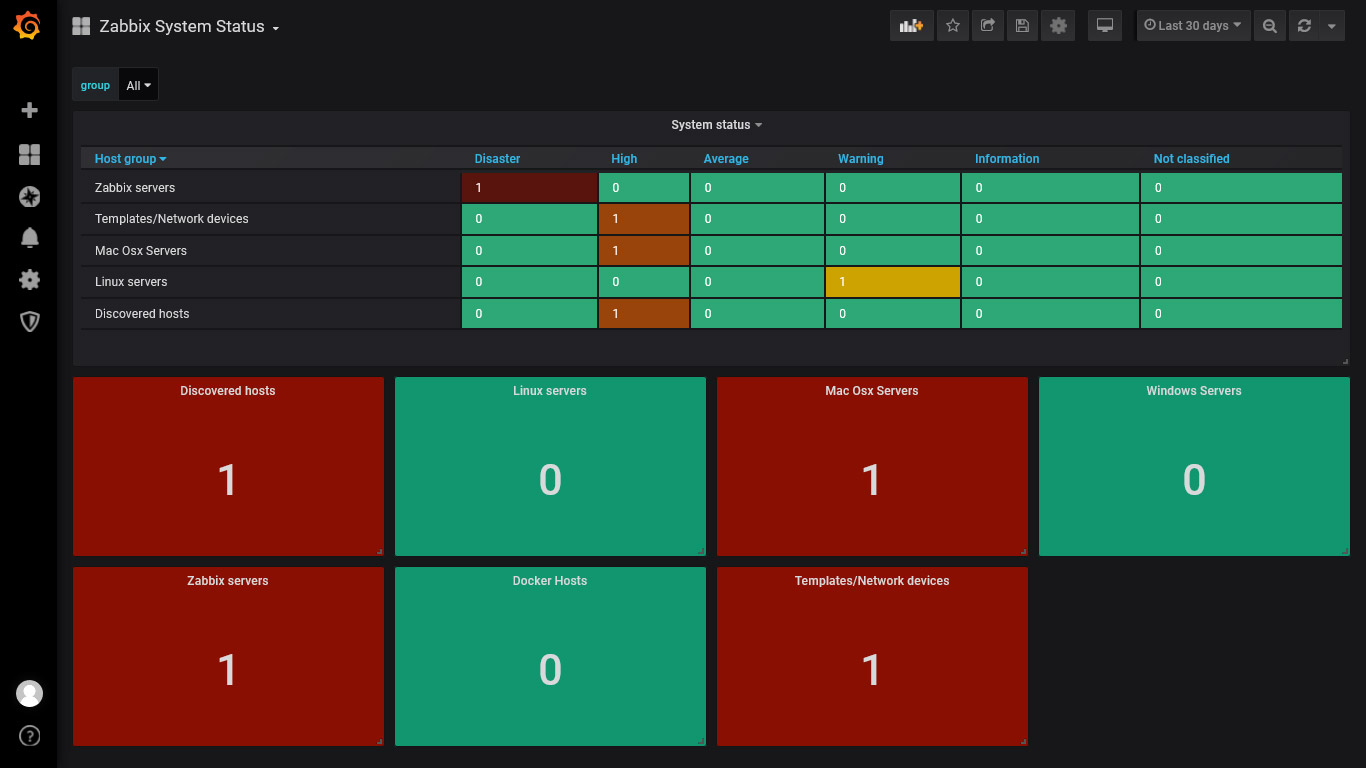Sort table by Information column
Image resolution: width=1366 pixels, height=768 pixels.
(x=1007, y=159)
